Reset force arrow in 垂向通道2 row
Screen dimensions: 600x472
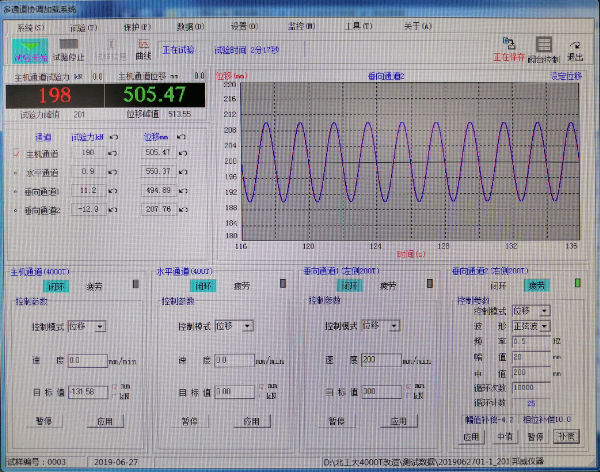click(112, 209)
